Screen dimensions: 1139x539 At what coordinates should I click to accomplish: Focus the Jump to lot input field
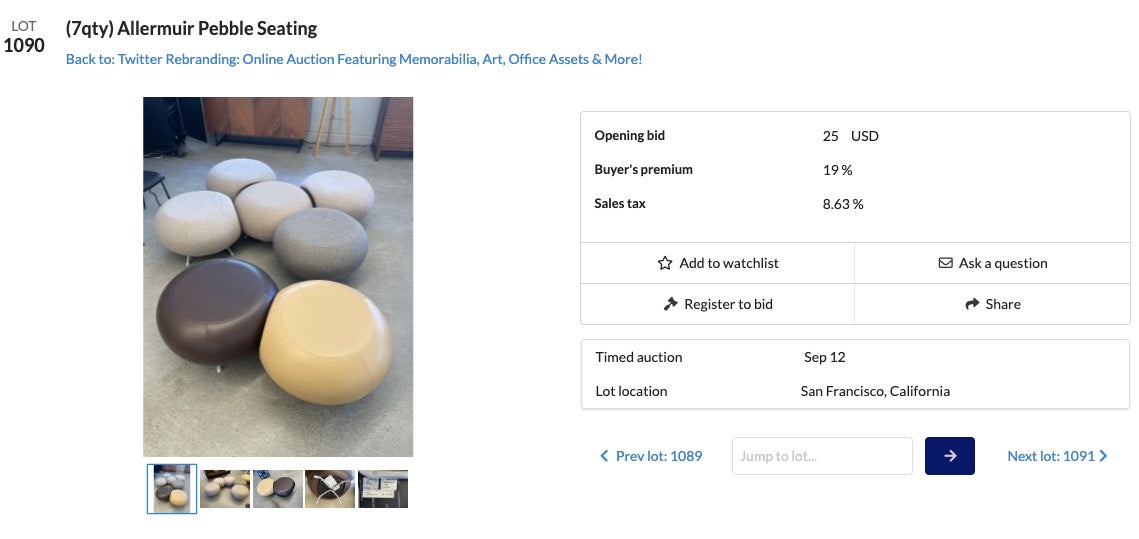(x=822, y=456)
